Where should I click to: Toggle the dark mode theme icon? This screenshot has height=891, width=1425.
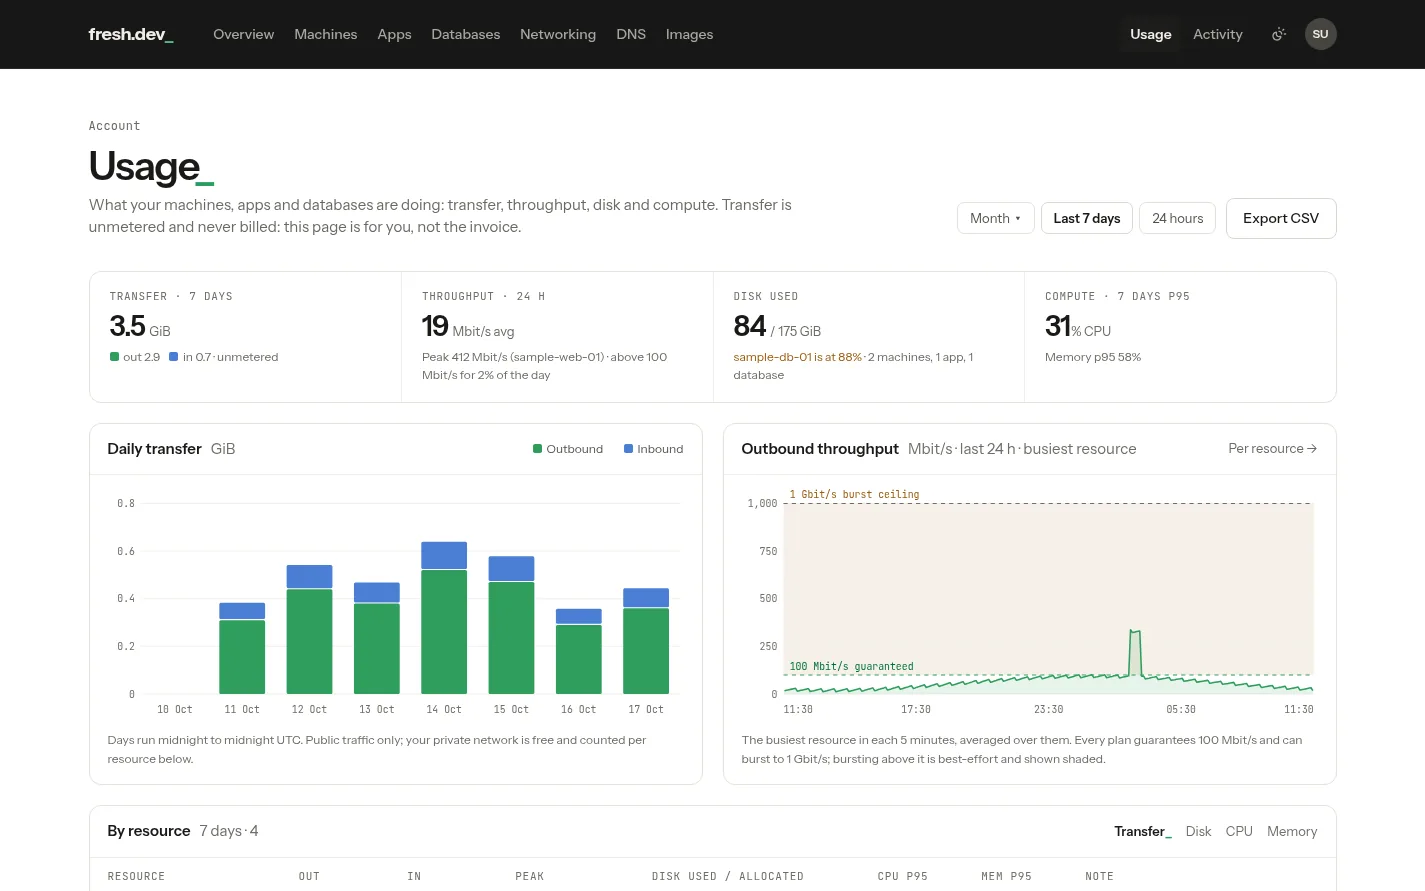point(1278,34)
